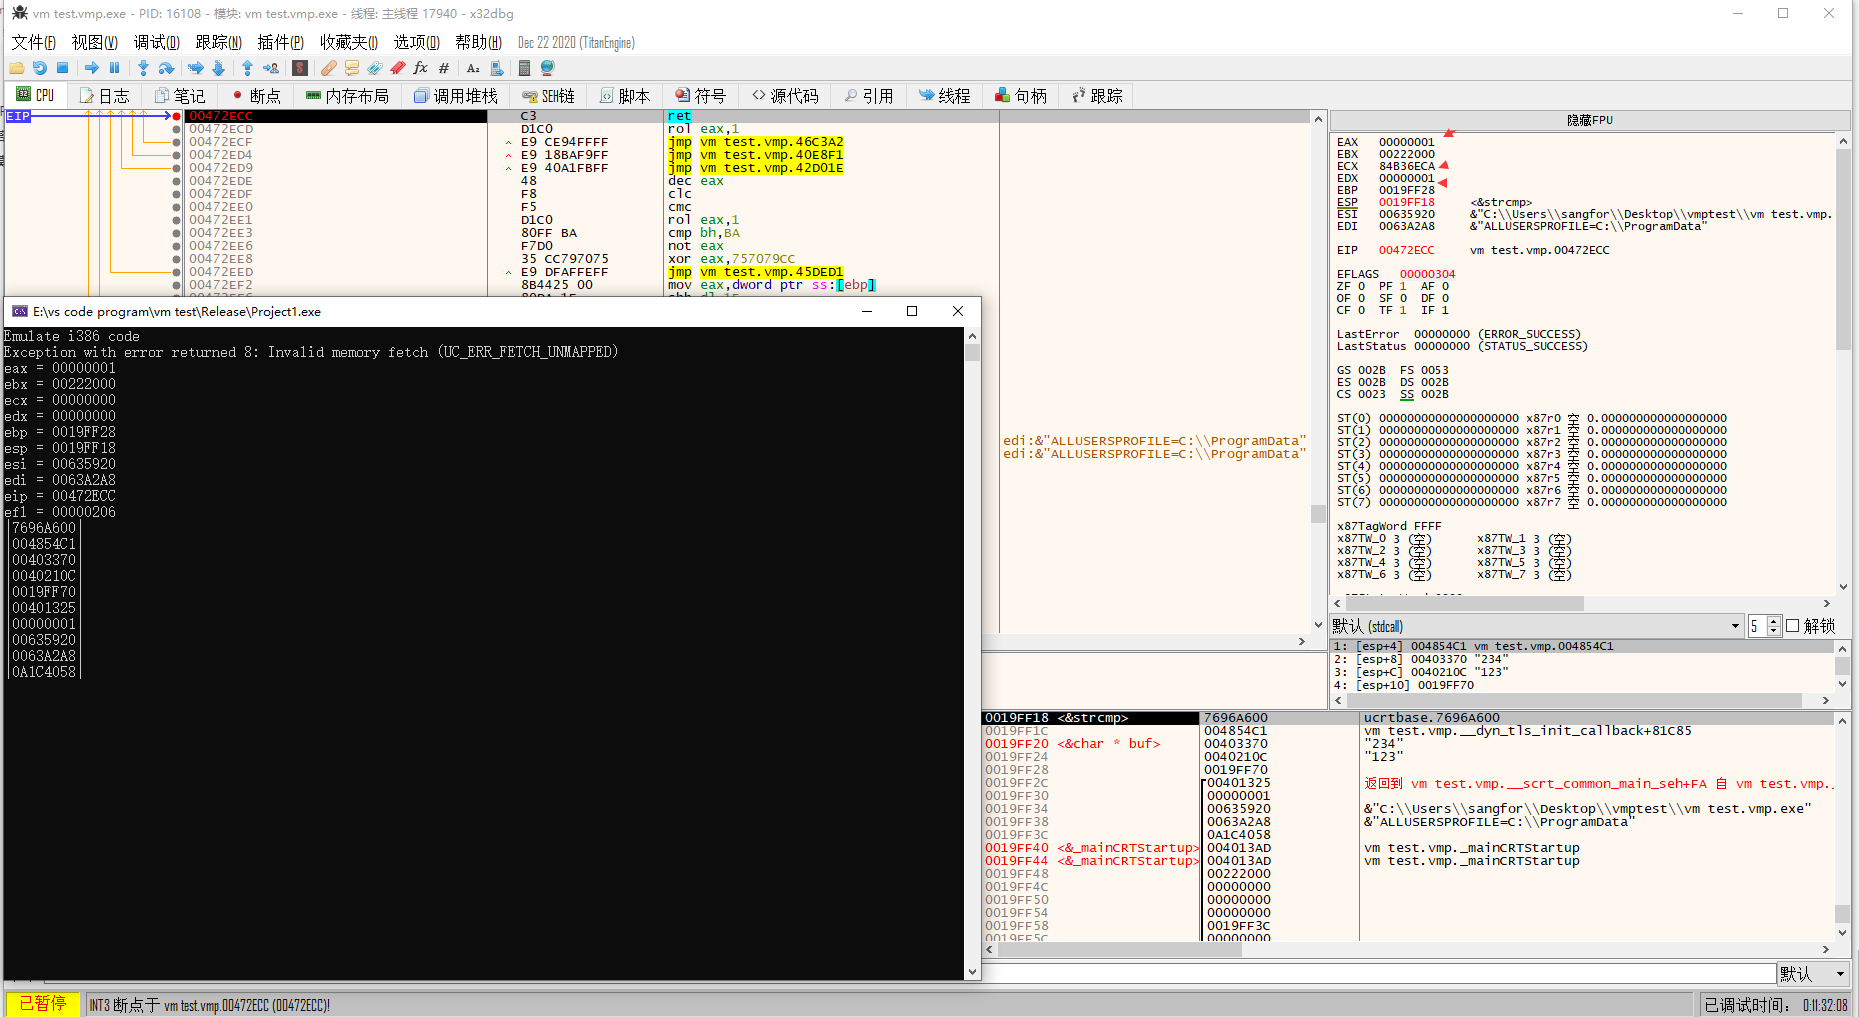Viewport: 1859px width, 1017px height.
Task: Switch to the 断点 tab
Action: click(x=256, y=96)
